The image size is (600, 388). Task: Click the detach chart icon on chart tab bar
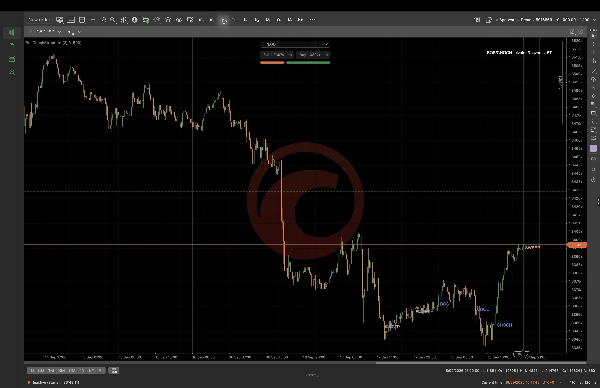[x=580, y=32]
